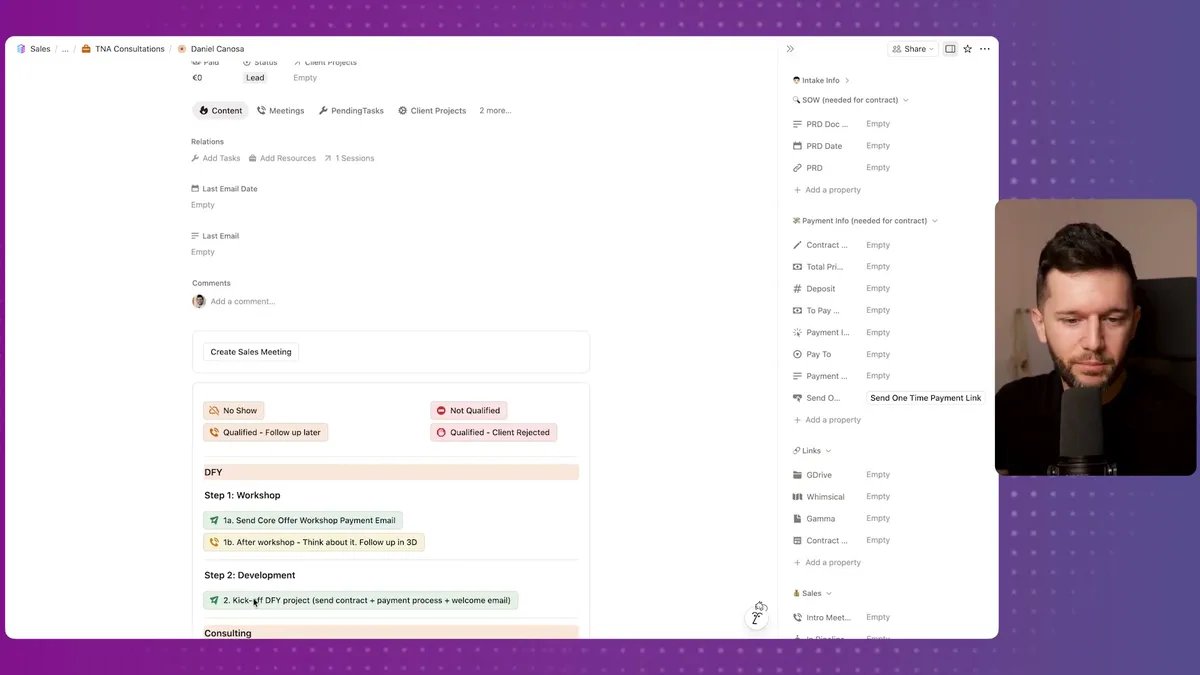Star the Daniel Canosa page as favorite
Image resolution: width=1200 pixels, height=675 pixels.
[x=967, y=48]
